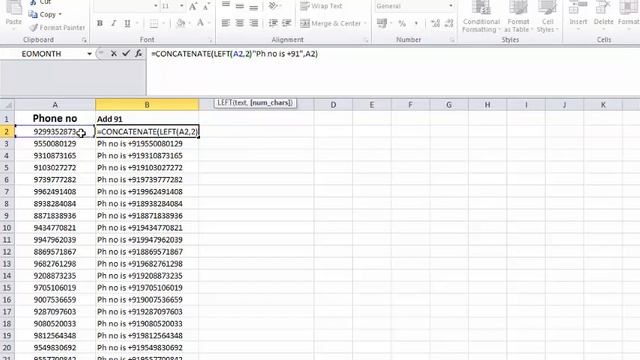
Task: Click Merge & Center
Action: pyautogui.click(x=331, y=24)
